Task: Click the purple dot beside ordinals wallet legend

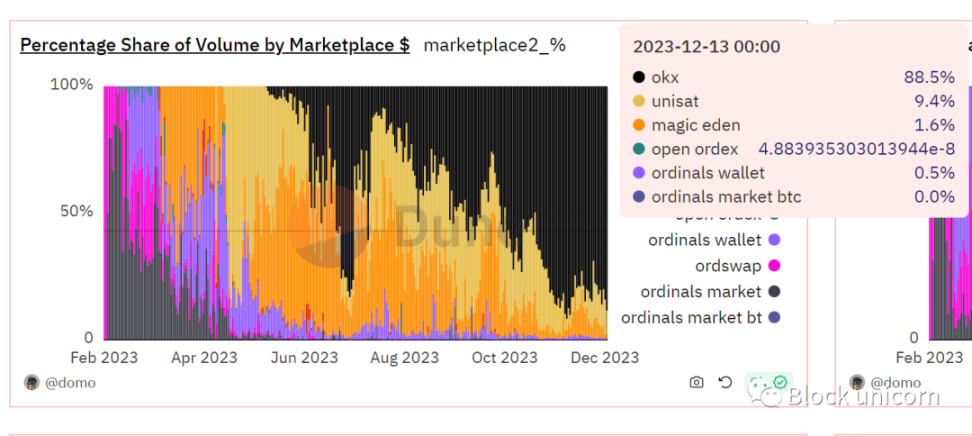Action: click(x=774, y=239)
